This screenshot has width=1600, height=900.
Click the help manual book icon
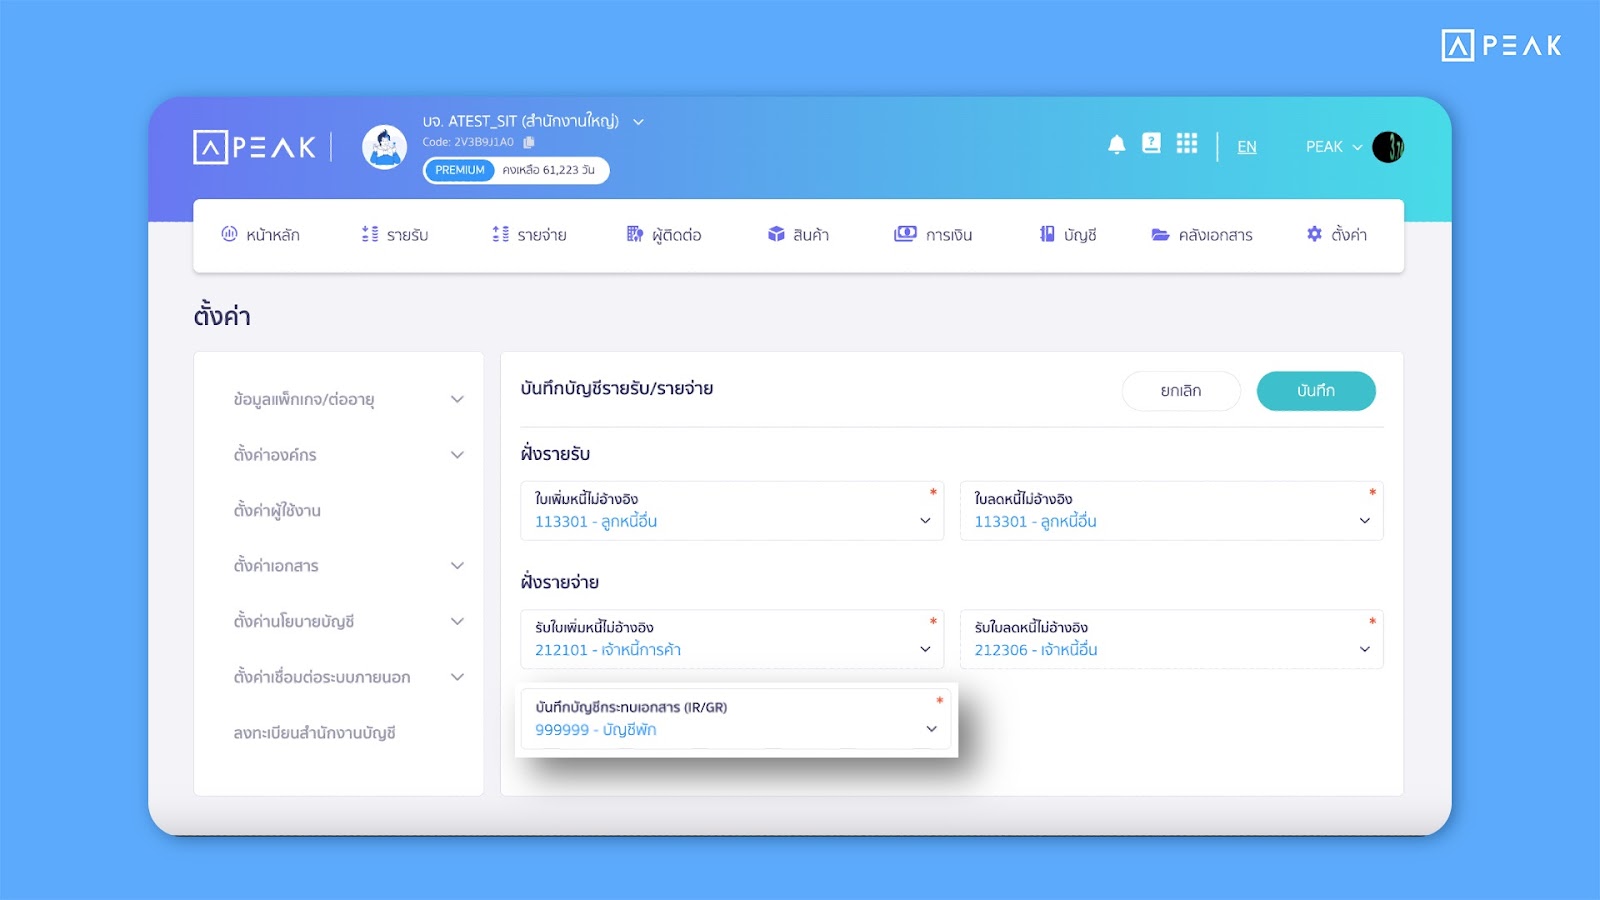tap(1151, 144)
